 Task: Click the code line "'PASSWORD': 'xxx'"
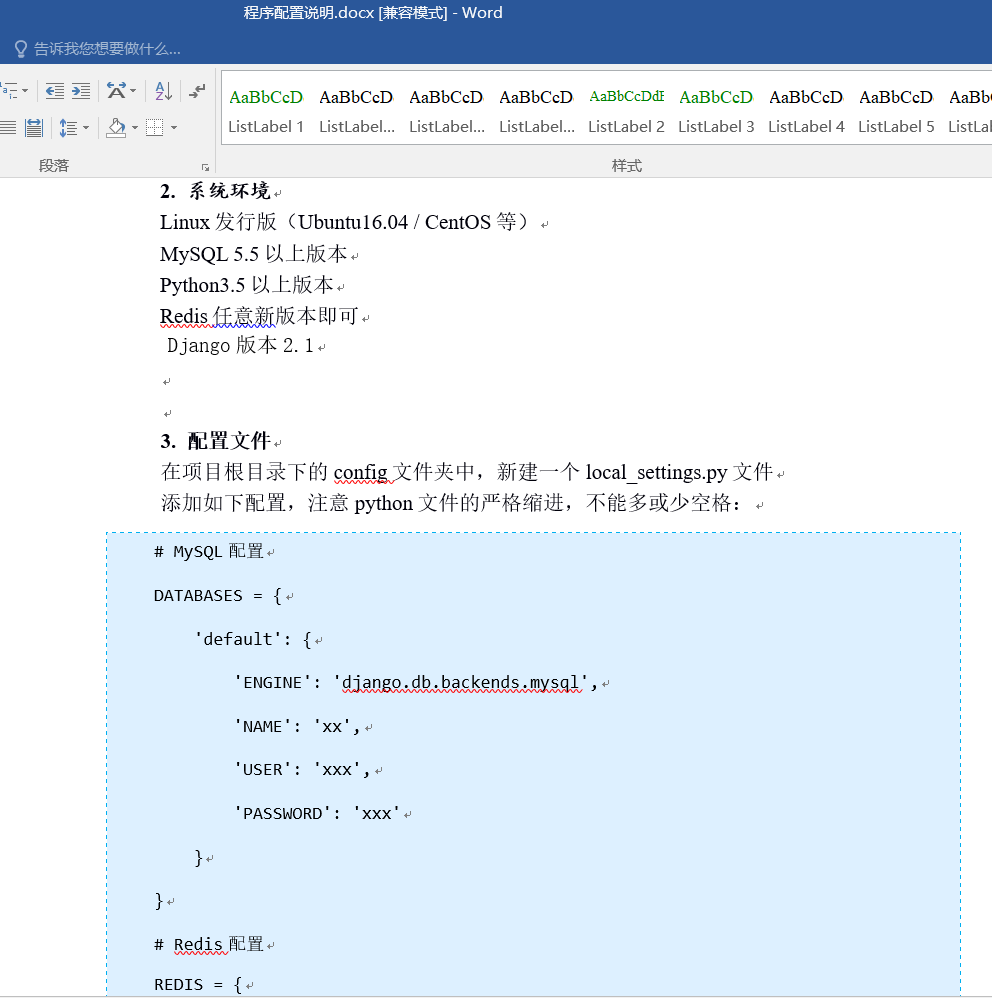[x=318, y=813]
